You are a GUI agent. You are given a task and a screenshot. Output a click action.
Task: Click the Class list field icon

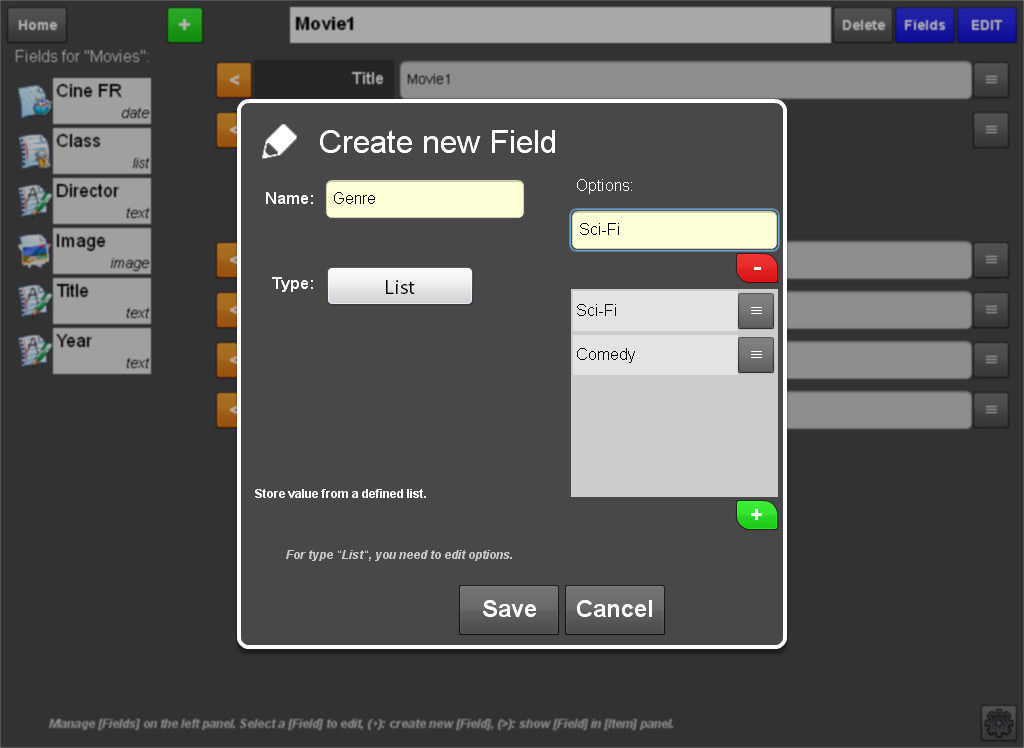(x=34, y=151)
